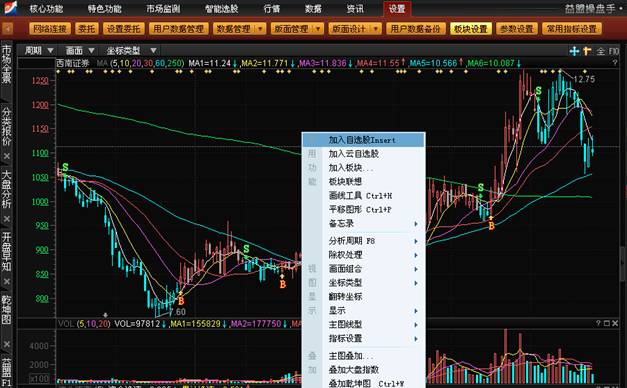
Task: Click the 板块设置 button
Action: (x=471, y=29)
